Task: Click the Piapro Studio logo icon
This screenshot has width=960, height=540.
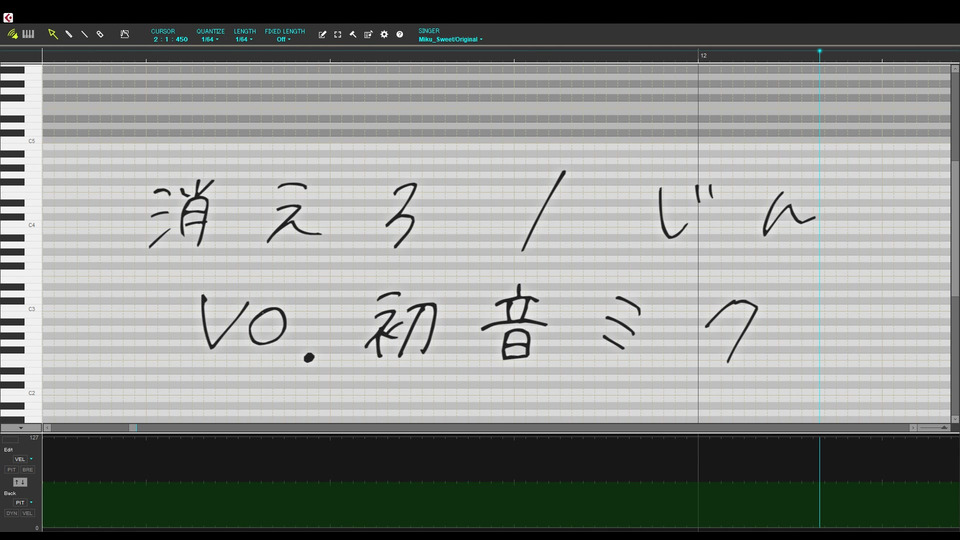Action: (x=8, y=18)
